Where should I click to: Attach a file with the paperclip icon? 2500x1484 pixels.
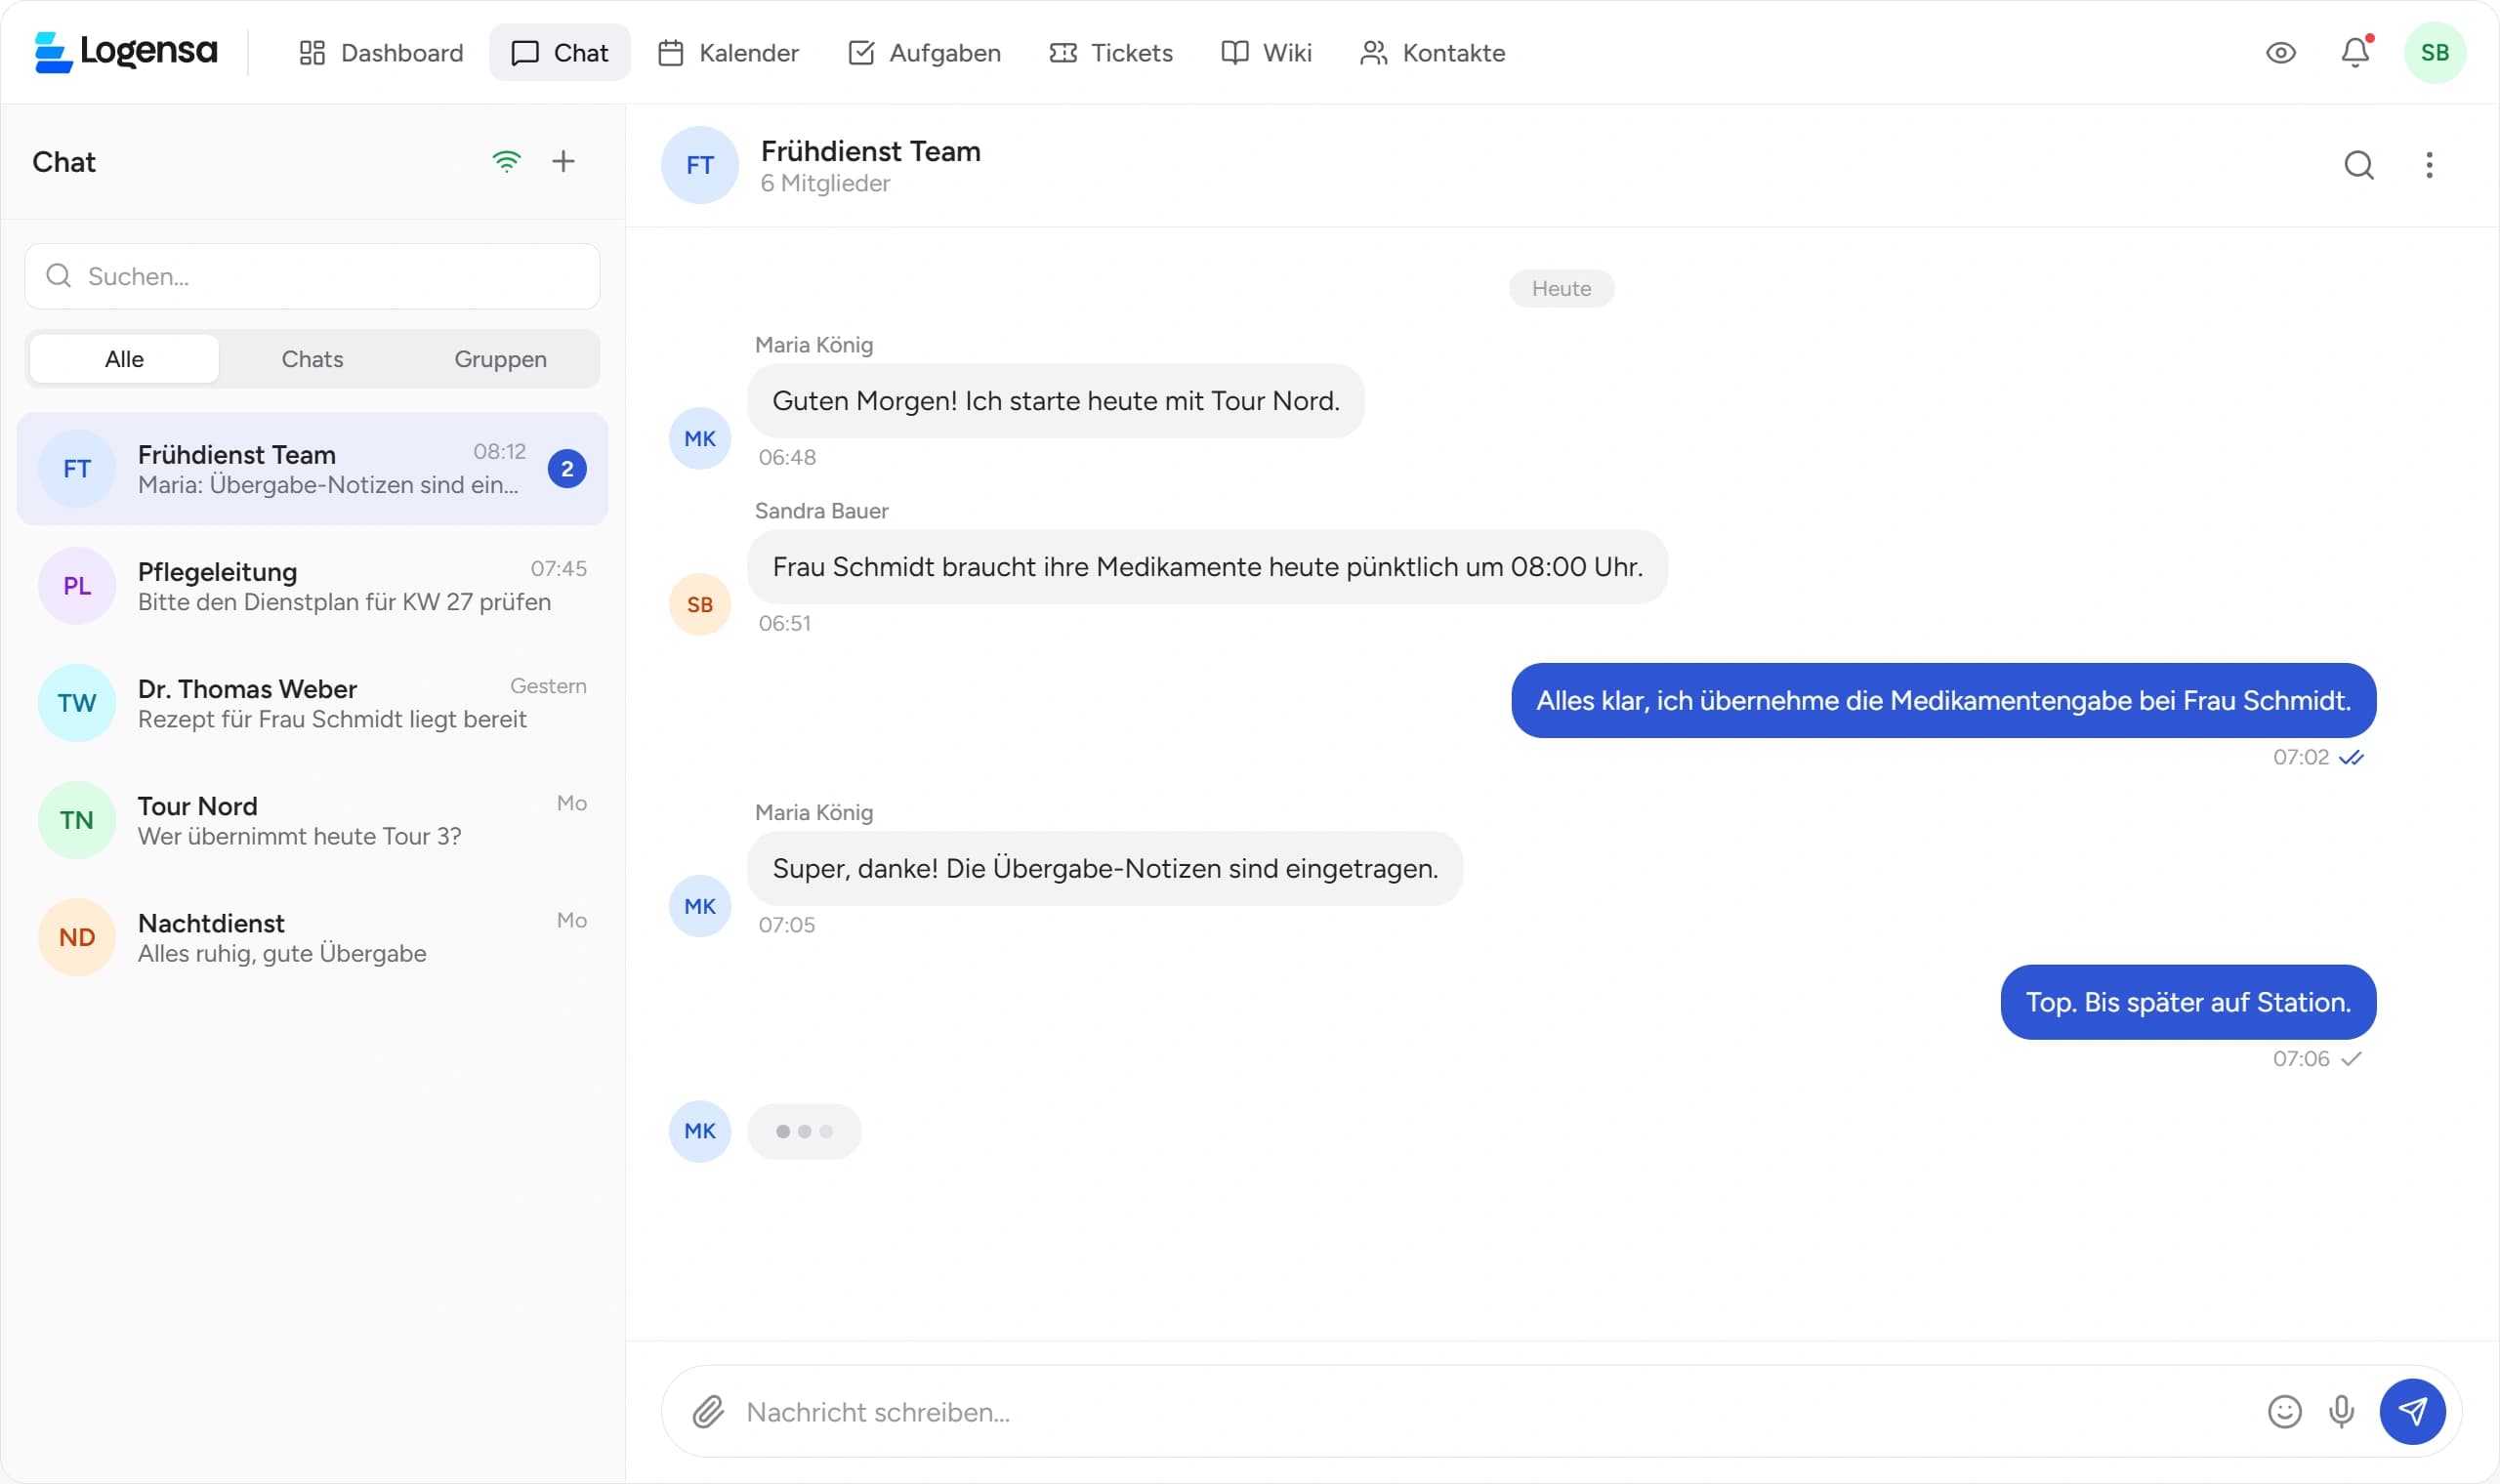[x=708, y=1412]
